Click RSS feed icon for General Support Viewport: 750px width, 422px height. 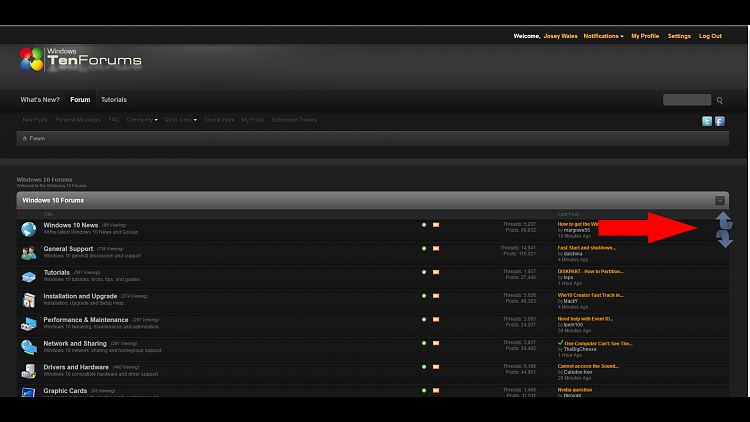(436, 248)
